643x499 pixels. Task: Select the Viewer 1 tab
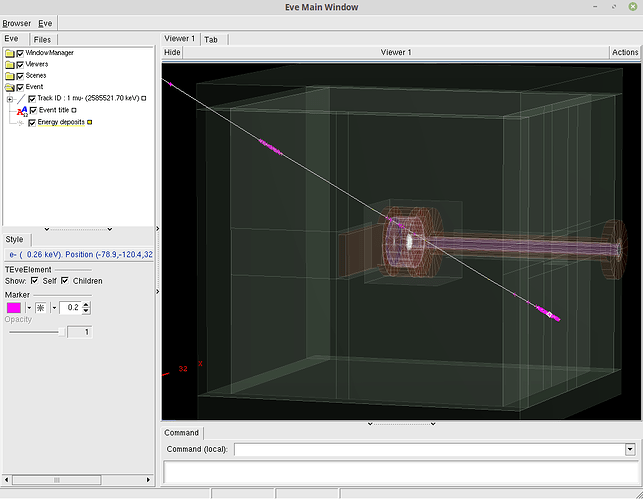point(180,39)
